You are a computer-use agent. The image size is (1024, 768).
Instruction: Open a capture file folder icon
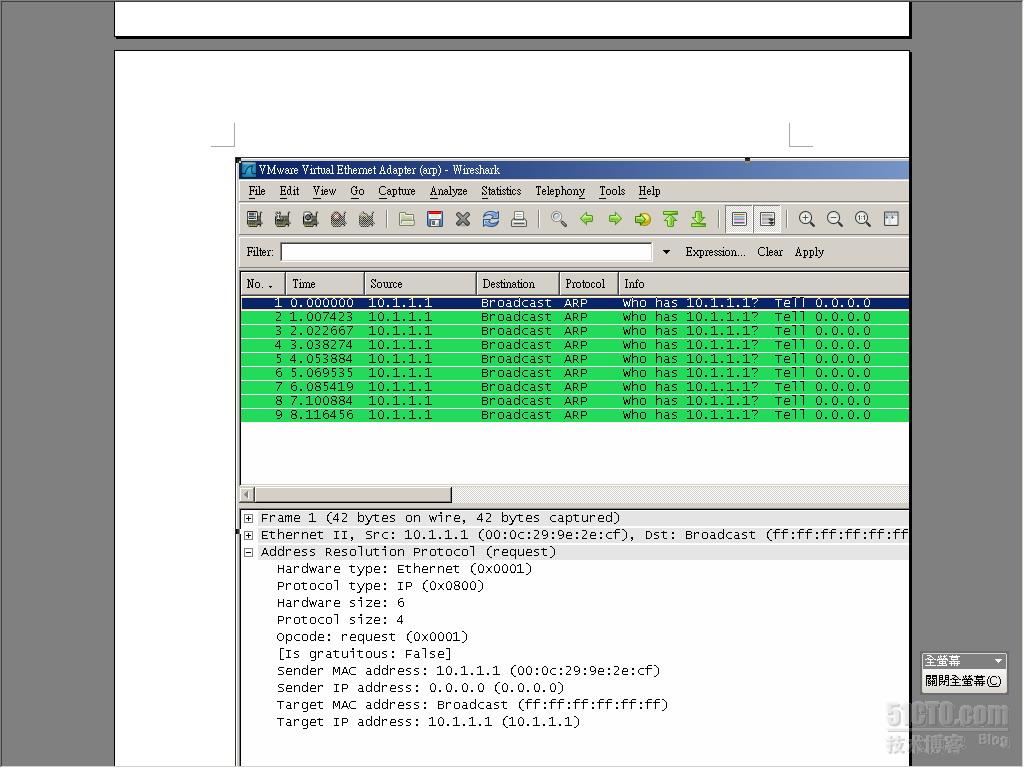point(407,219)
